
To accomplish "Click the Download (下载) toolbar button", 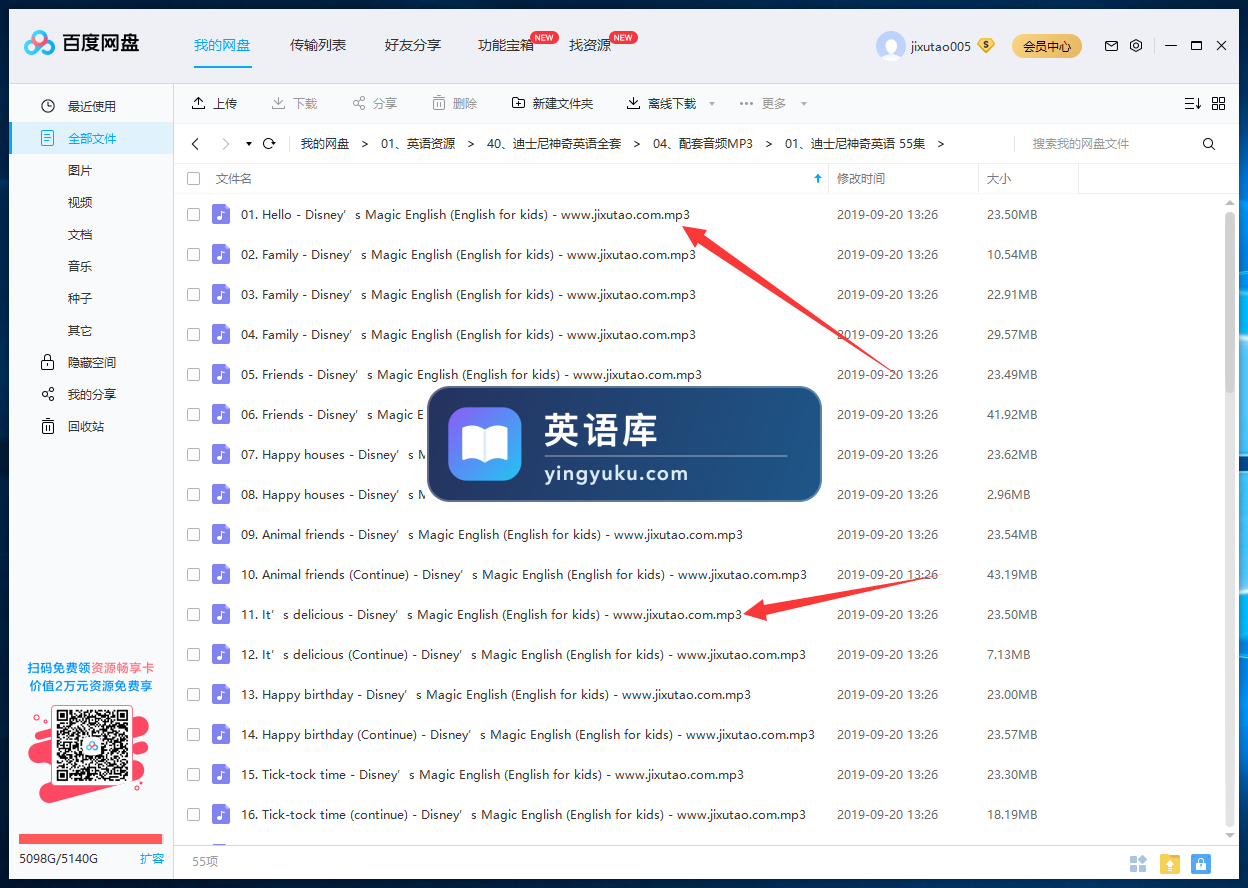I will (x=294, y=103).
